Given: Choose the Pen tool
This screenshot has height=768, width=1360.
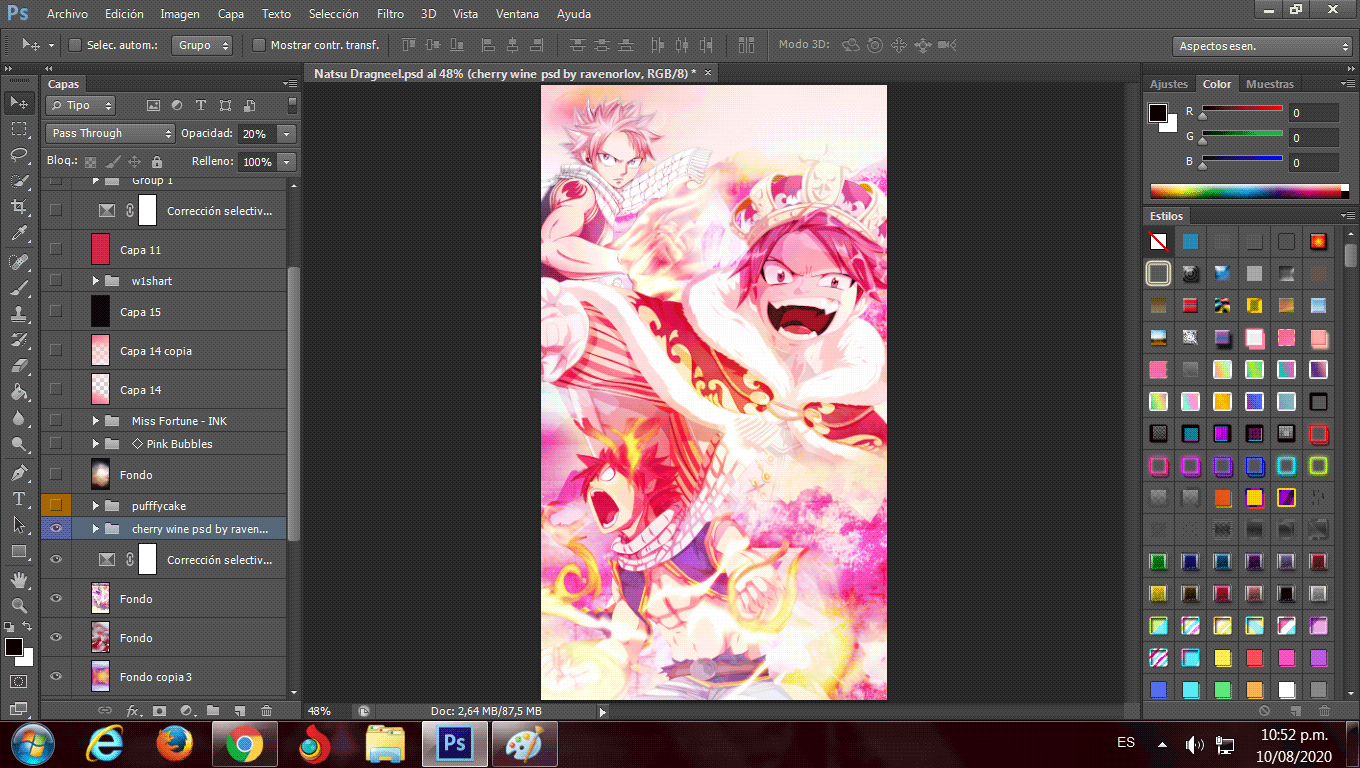Looking at the screenshot, I should click(19, 472).
